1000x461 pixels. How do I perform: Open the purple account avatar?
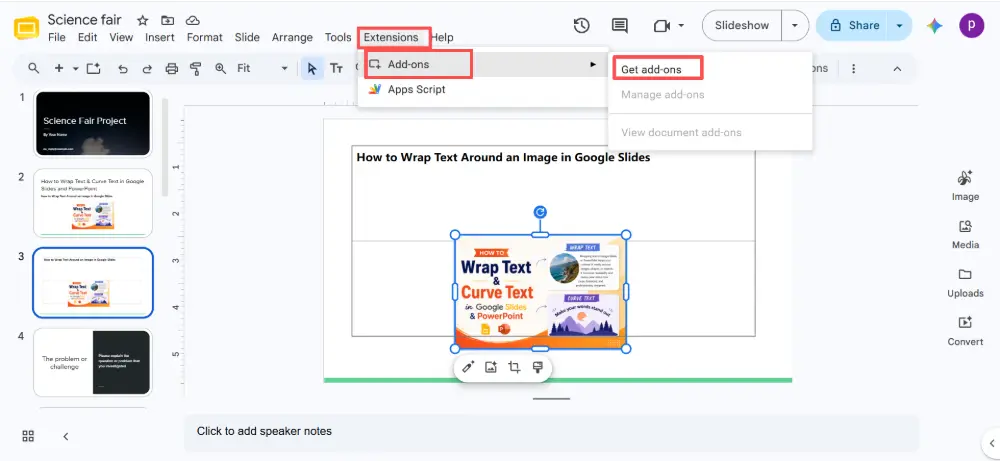[x=971, y=26]
